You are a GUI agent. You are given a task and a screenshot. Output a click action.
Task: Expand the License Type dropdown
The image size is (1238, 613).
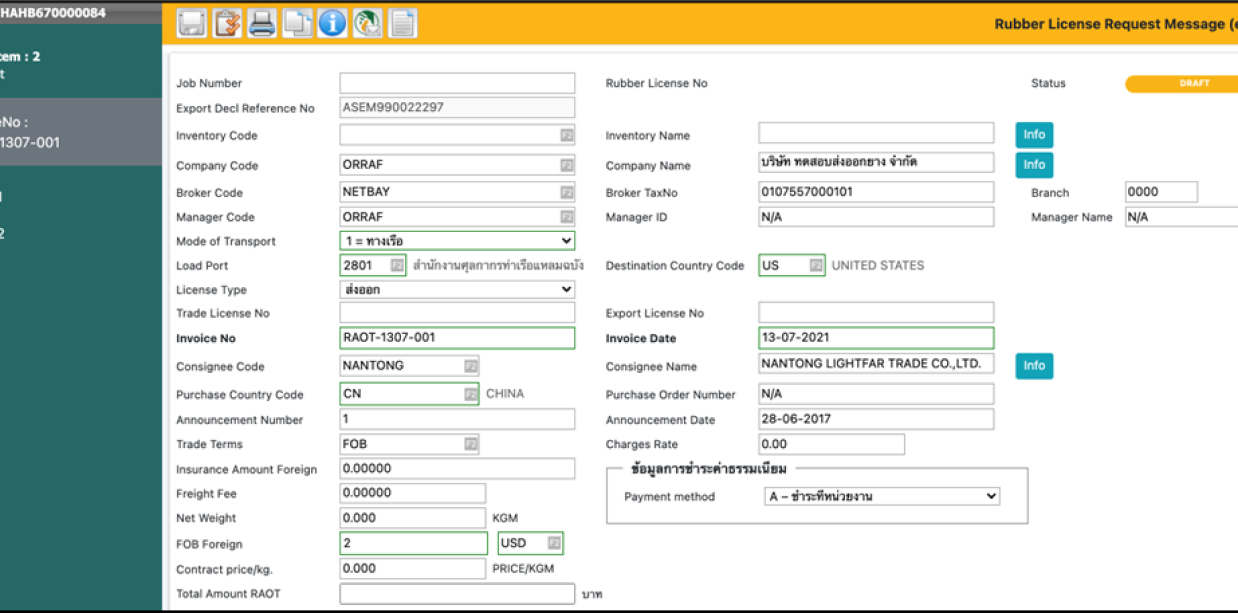(457, 290)
